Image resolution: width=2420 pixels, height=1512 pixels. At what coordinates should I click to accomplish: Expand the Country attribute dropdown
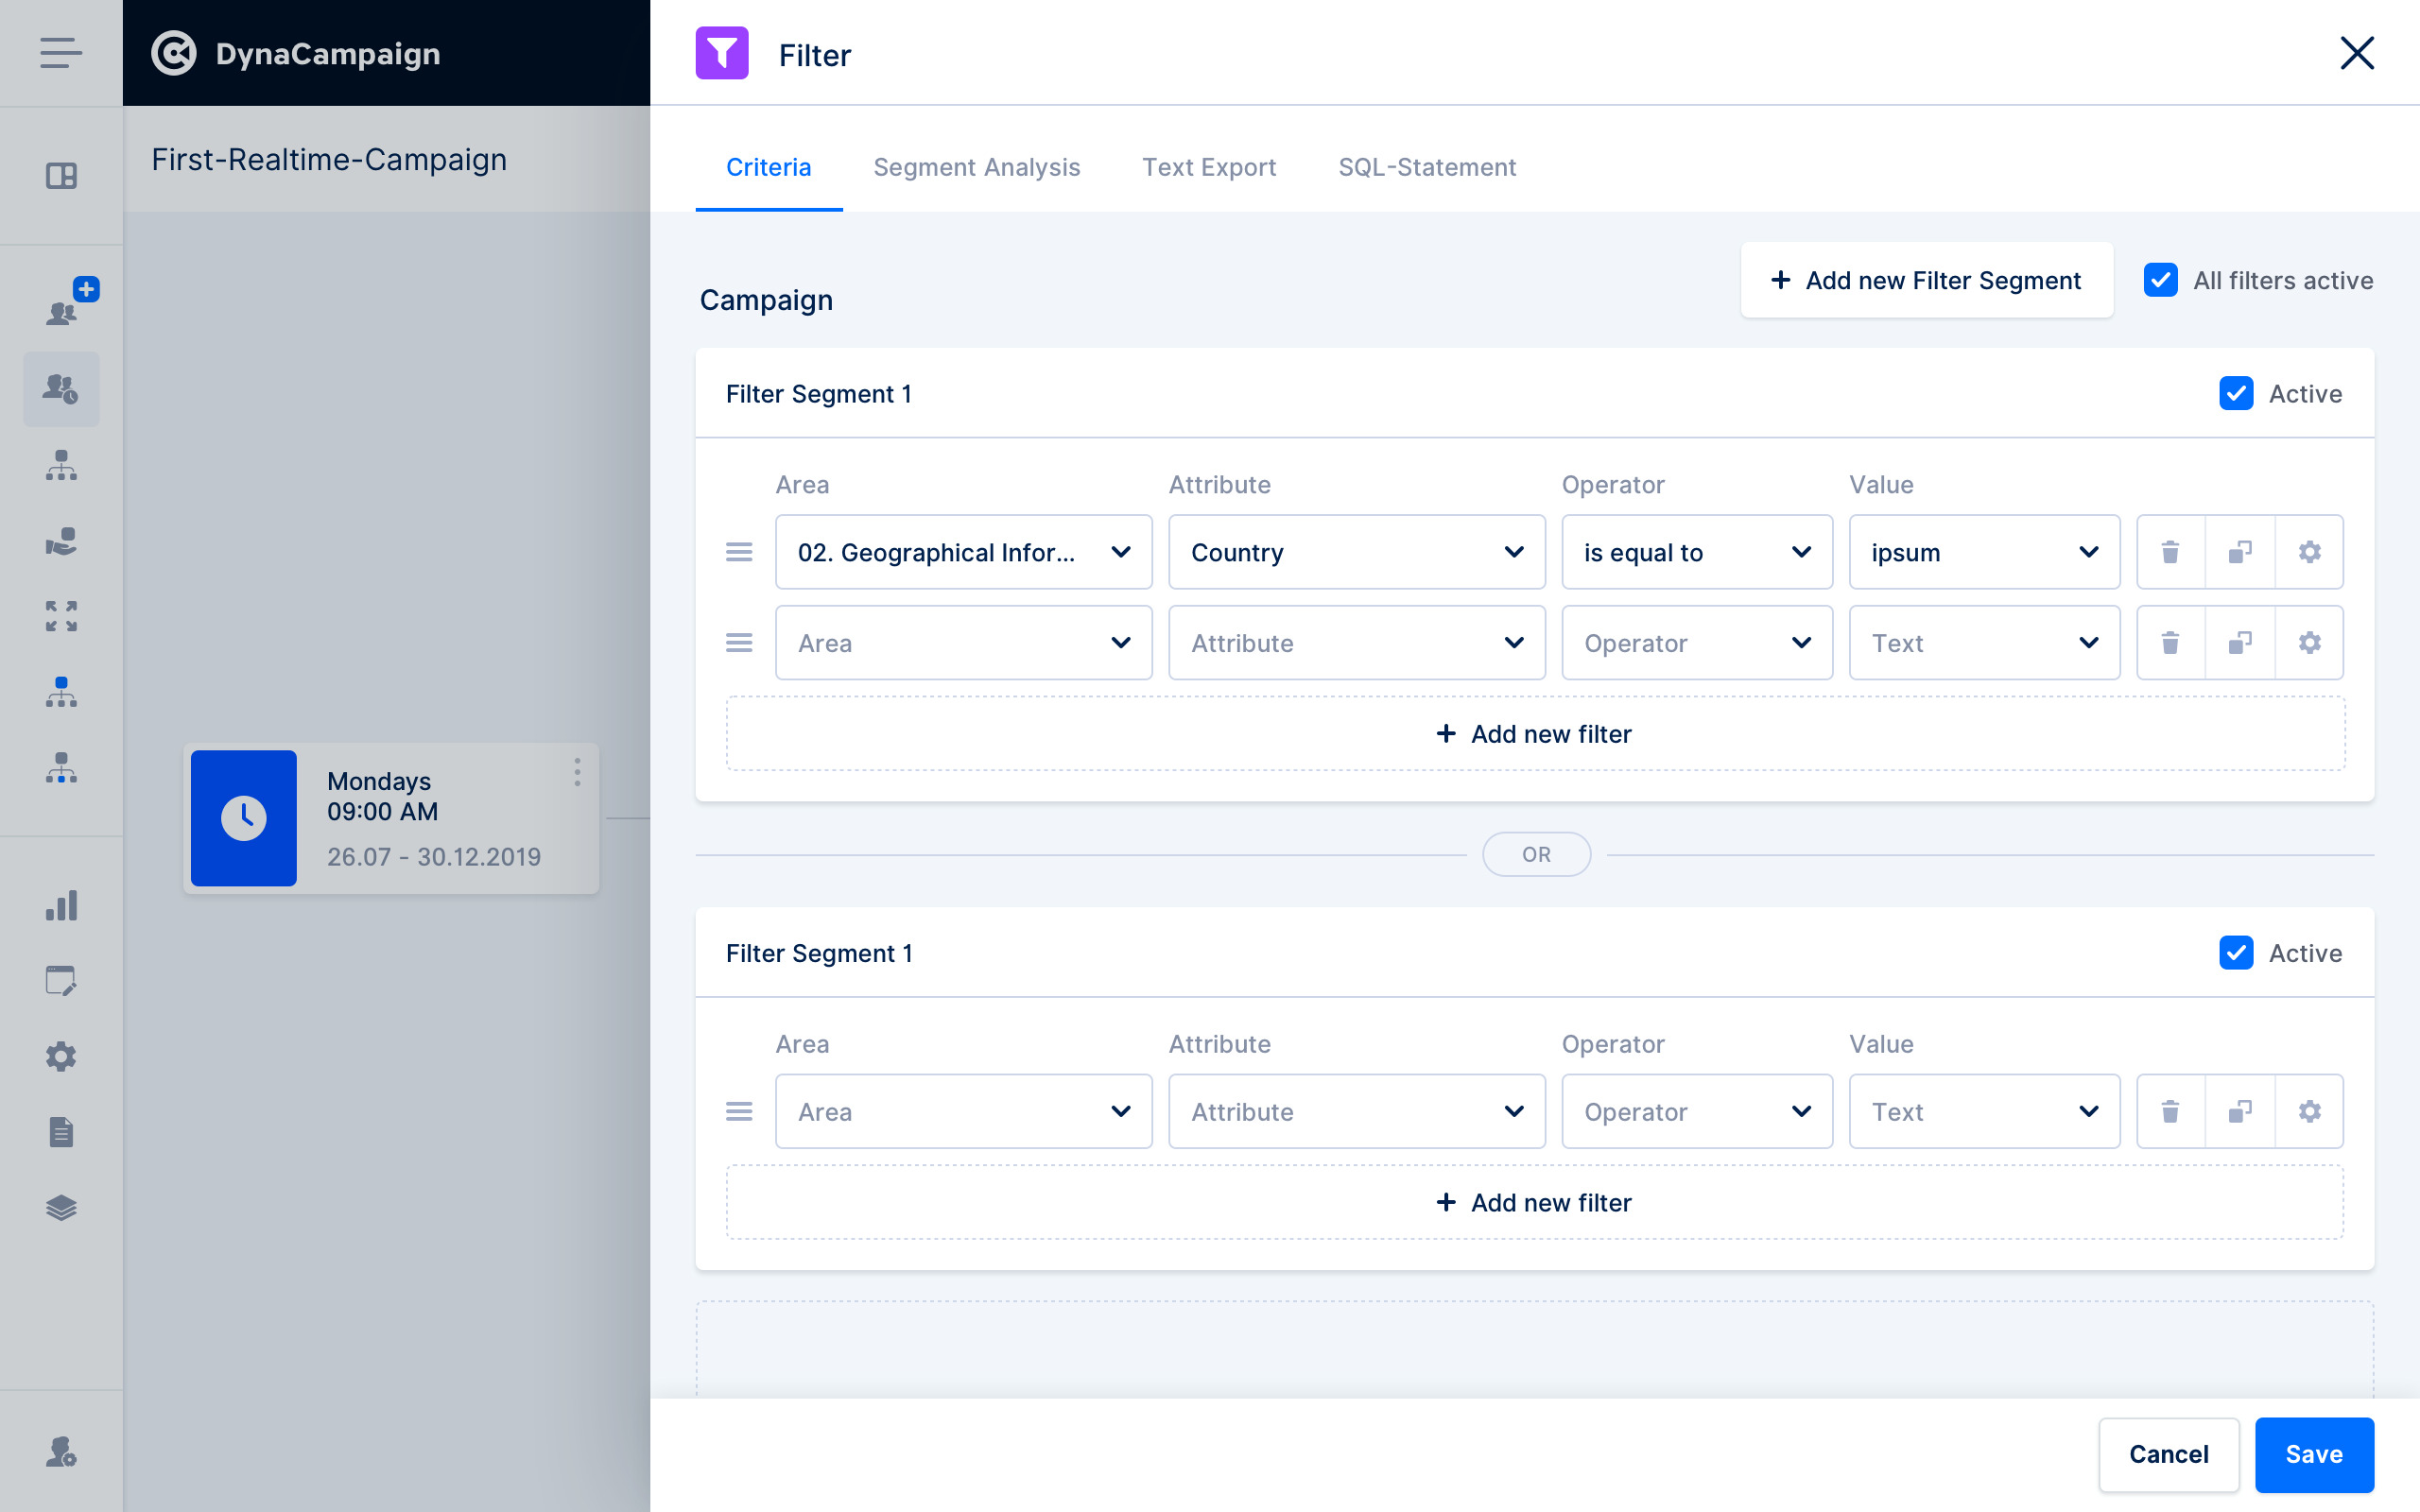click(1356, 552)
